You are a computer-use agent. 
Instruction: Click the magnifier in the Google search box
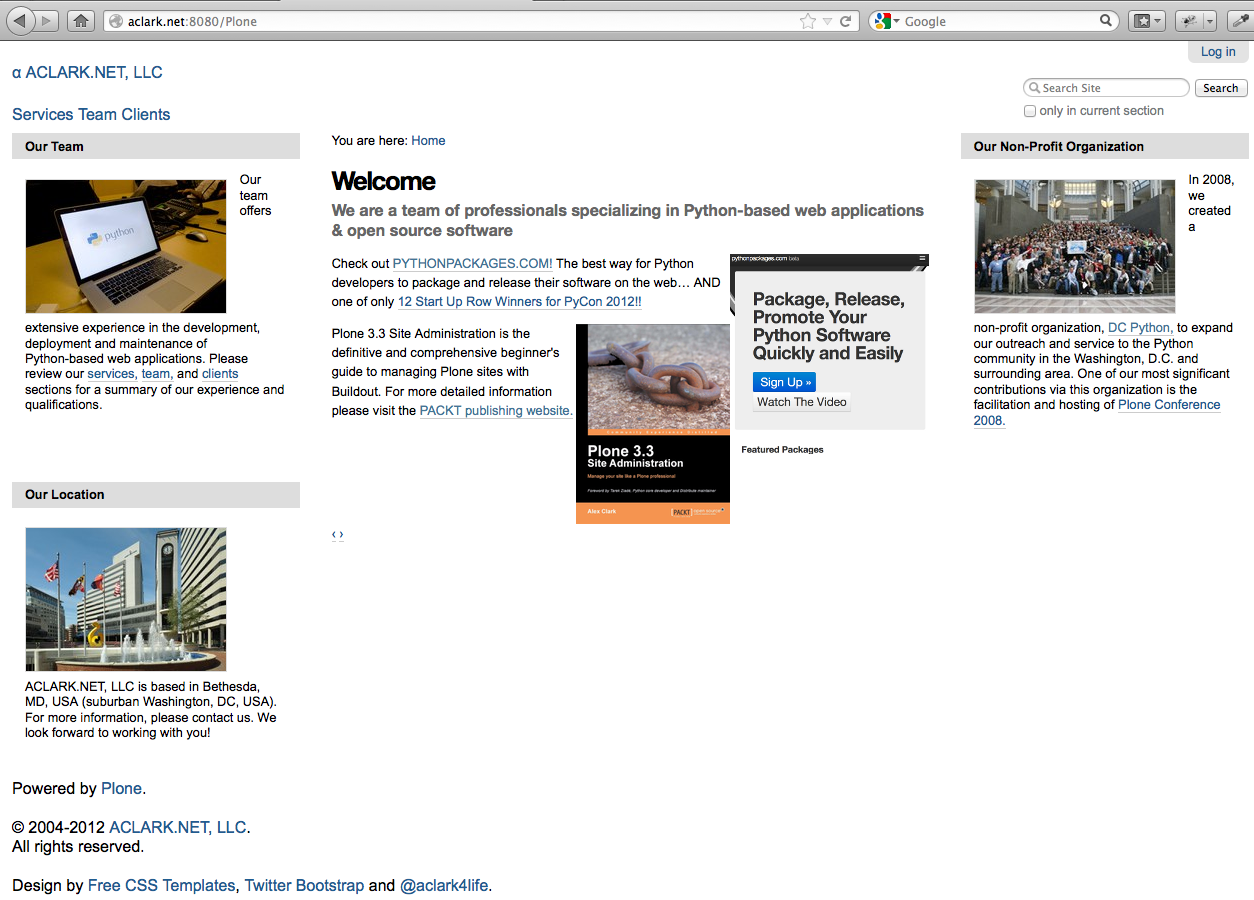point(1106,20)
